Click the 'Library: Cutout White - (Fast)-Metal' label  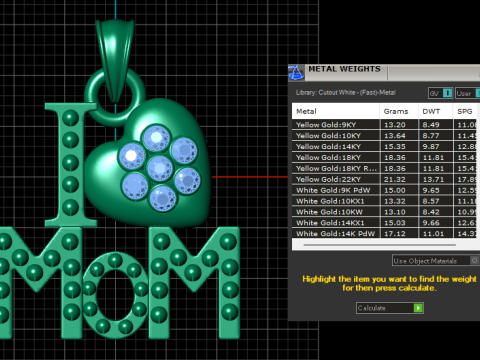345,93
